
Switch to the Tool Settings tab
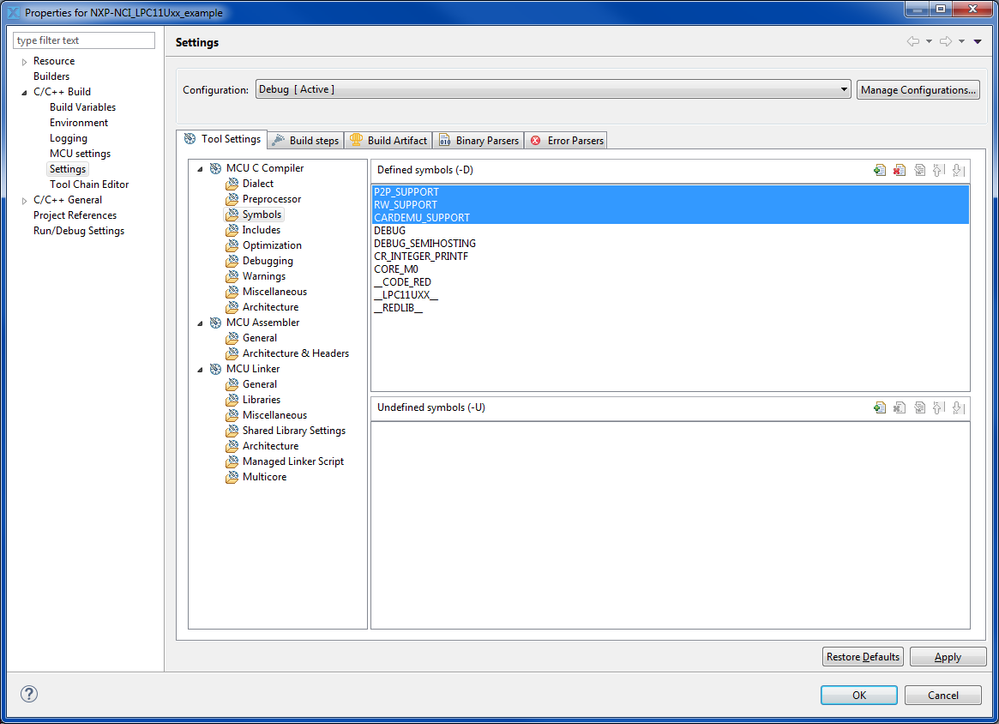tap(222, 139)
